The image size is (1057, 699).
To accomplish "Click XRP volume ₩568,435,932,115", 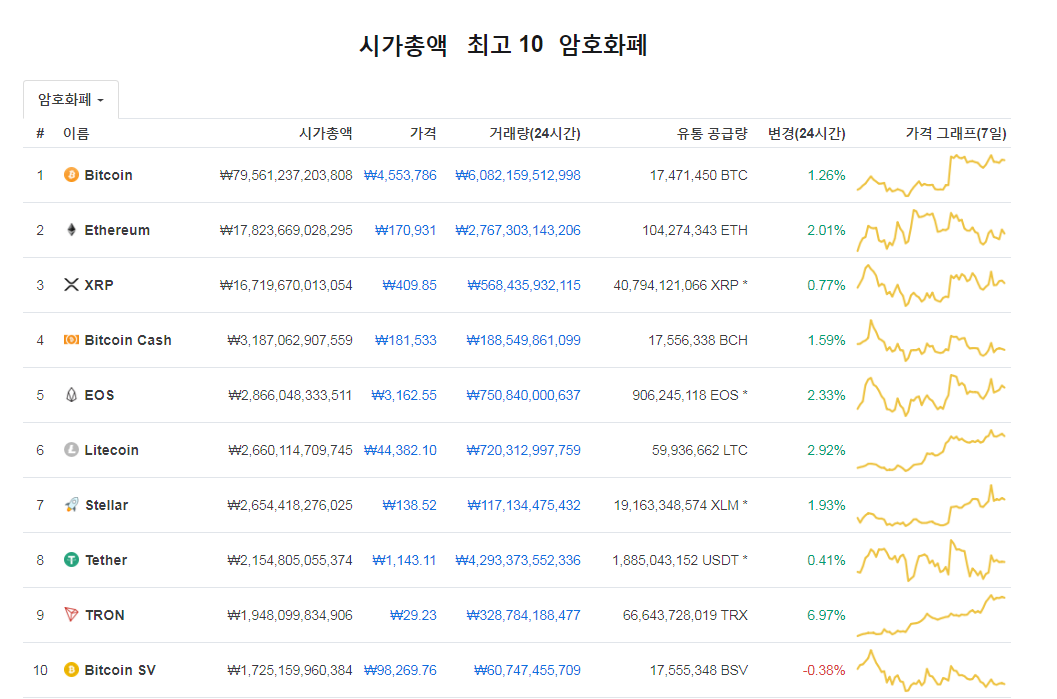I will [524, 285].
